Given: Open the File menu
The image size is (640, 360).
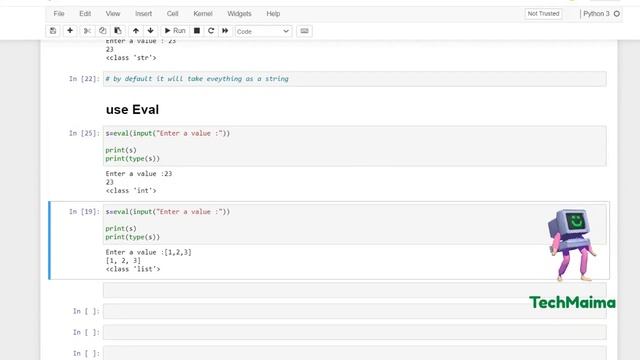Looking at the screenshot, I should (59, 13).
